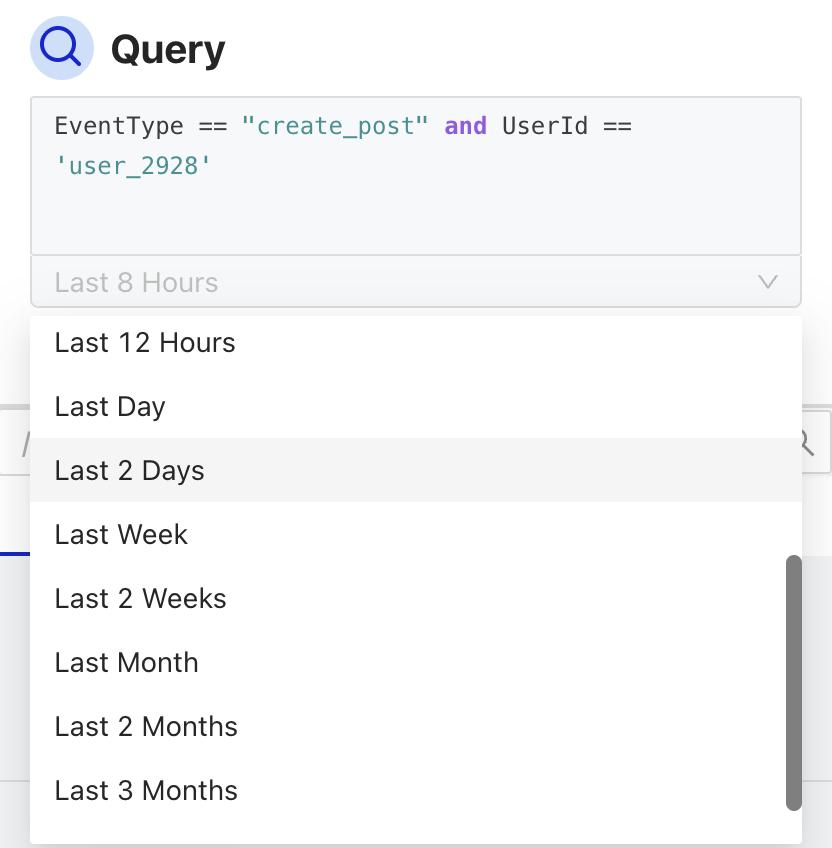Select "Last 2 Months" time range

pyautogui.click(x=146, y=727)
